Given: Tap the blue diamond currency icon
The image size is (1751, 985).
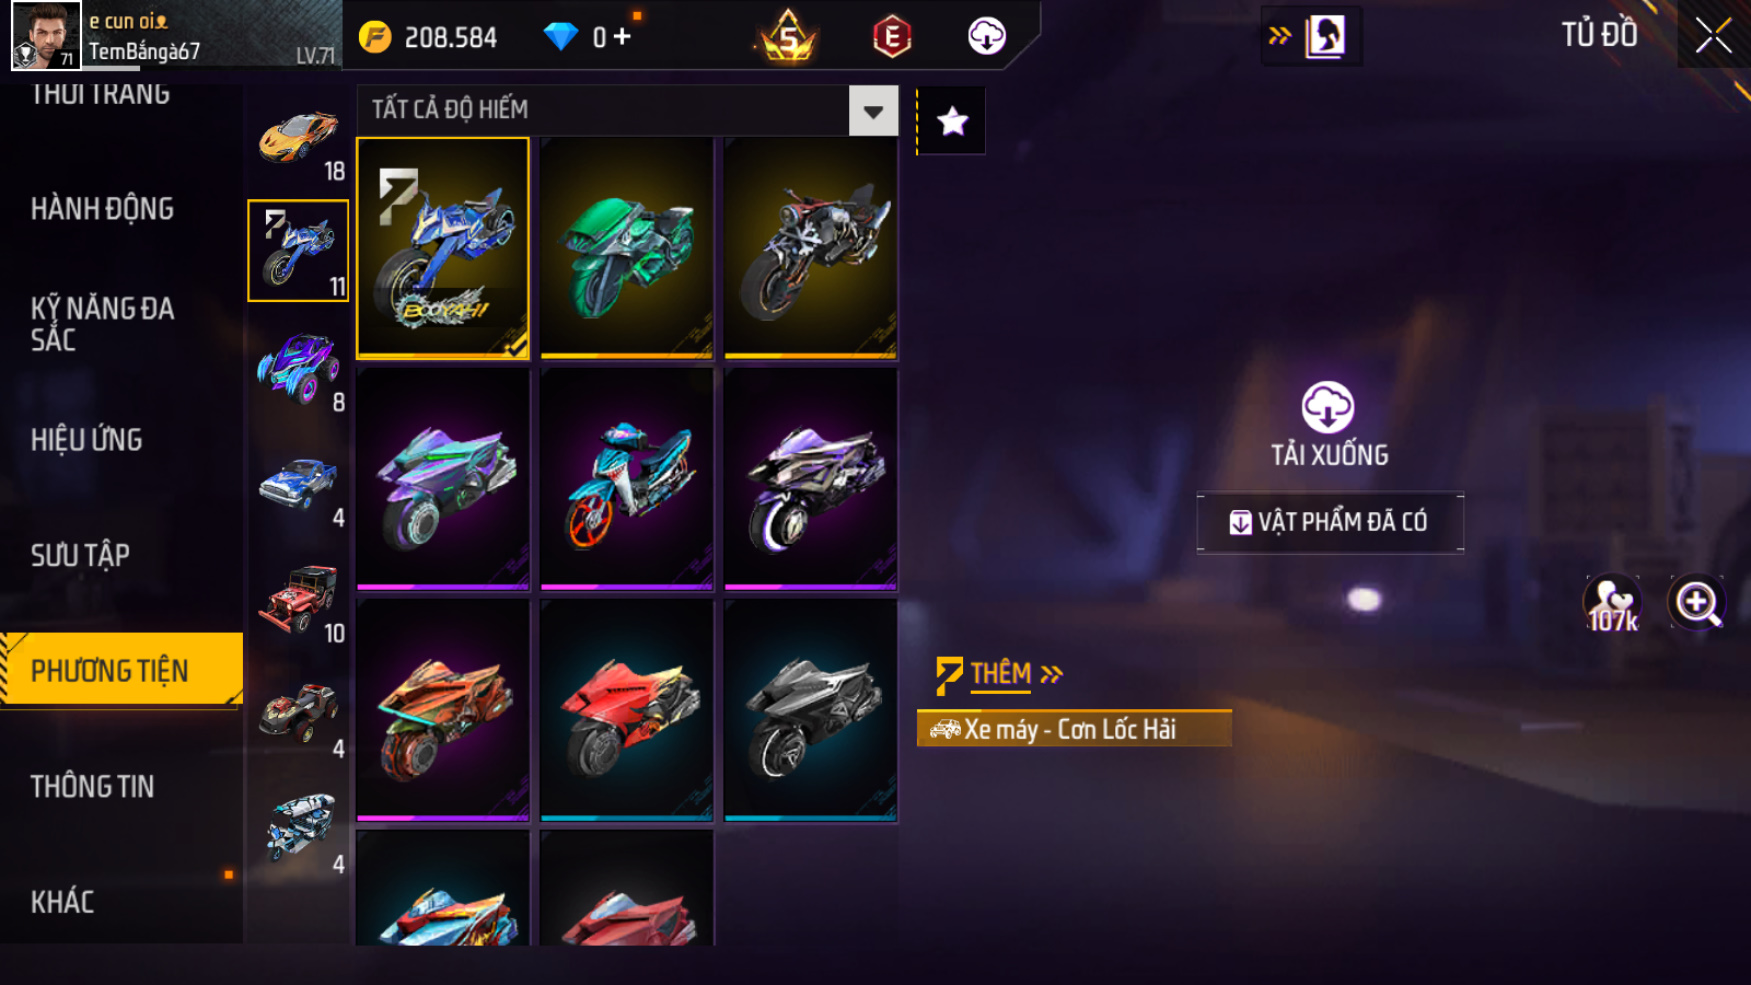Looking at the screenshot, I should [x=560, y=37].
